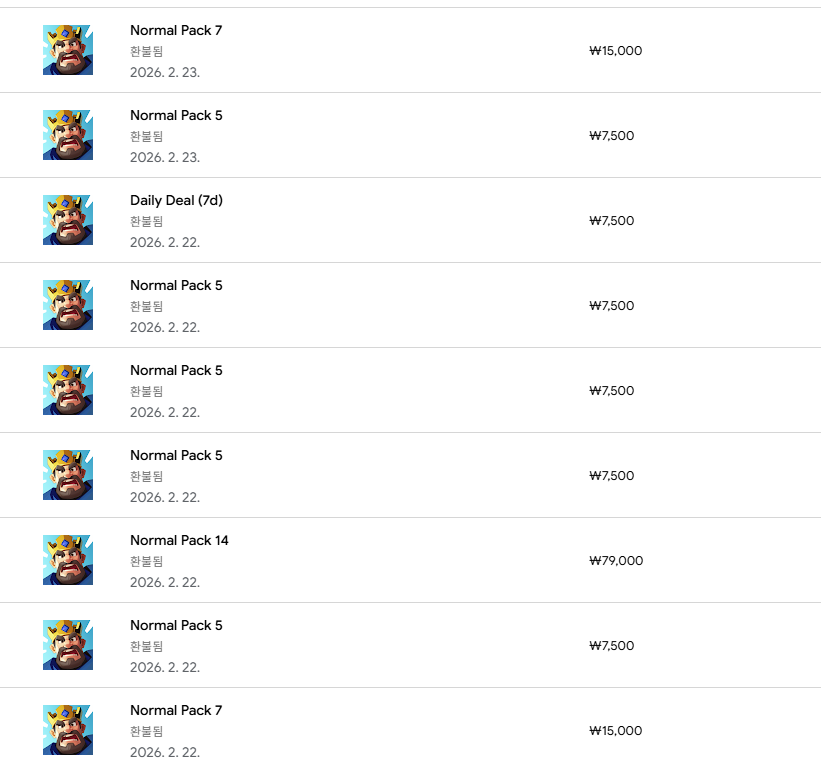The image size is (821, 769).
Task: Click ₩7,500 price of February 23 Normal Pack 5
Action: coord(611,136)
